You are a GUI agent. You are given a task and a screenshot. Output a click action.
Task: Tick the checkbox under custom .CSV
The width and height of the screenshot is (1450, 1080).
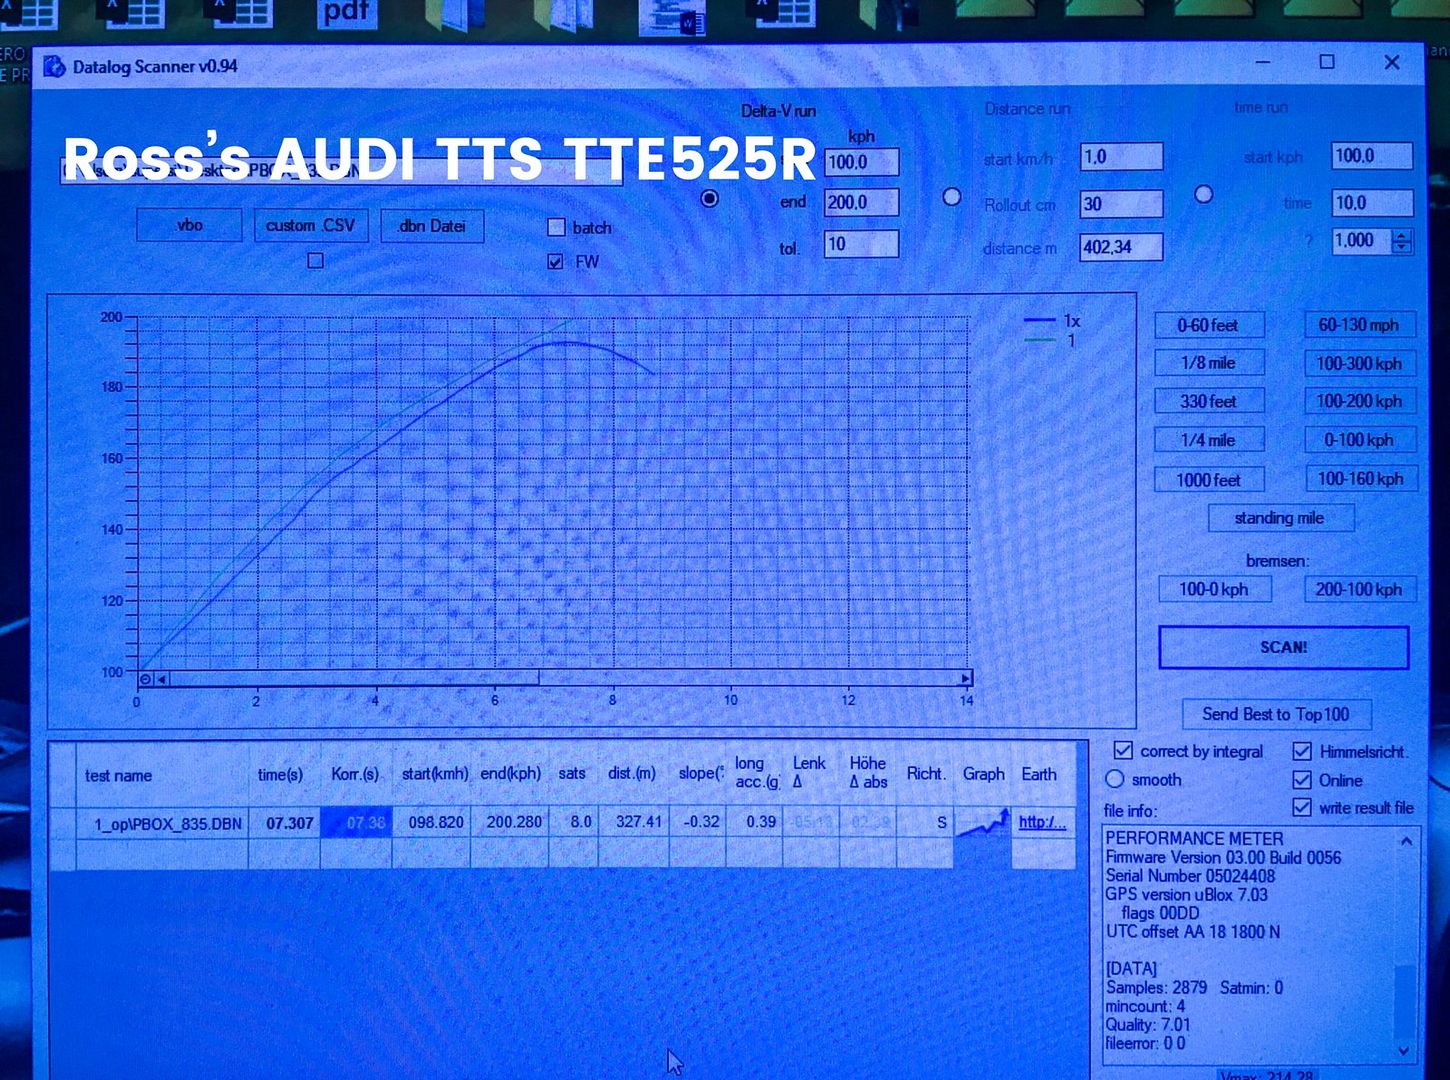(x=315, y=260)
